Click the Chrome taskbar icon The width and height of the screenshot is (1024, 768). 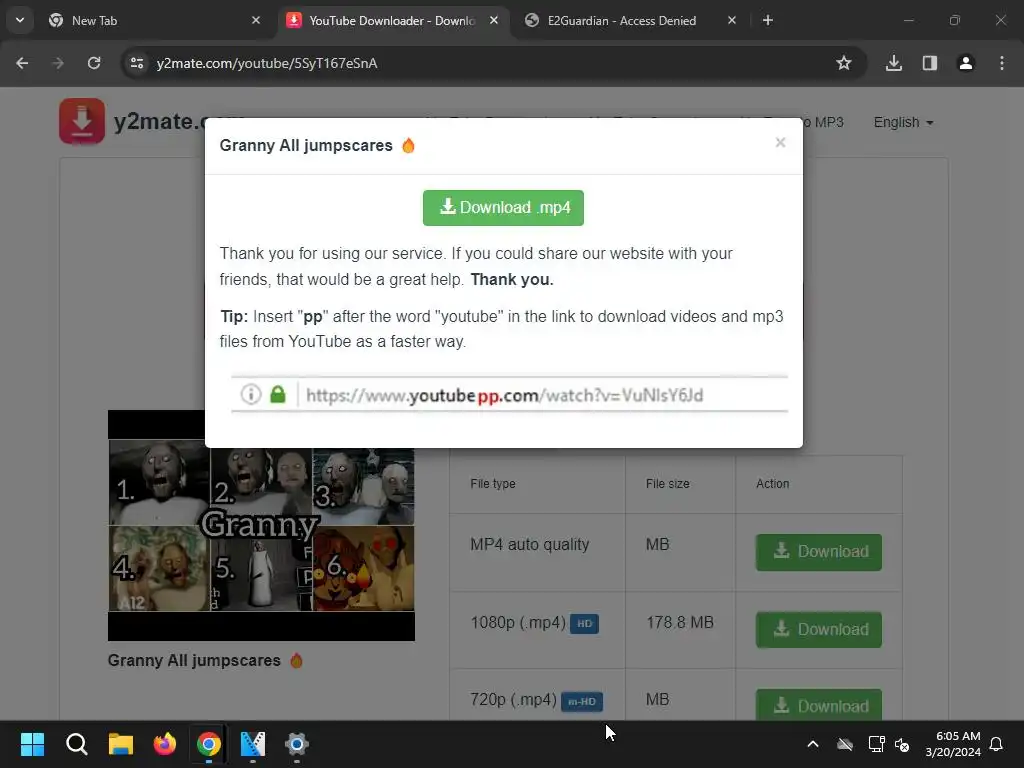(209, 744)
